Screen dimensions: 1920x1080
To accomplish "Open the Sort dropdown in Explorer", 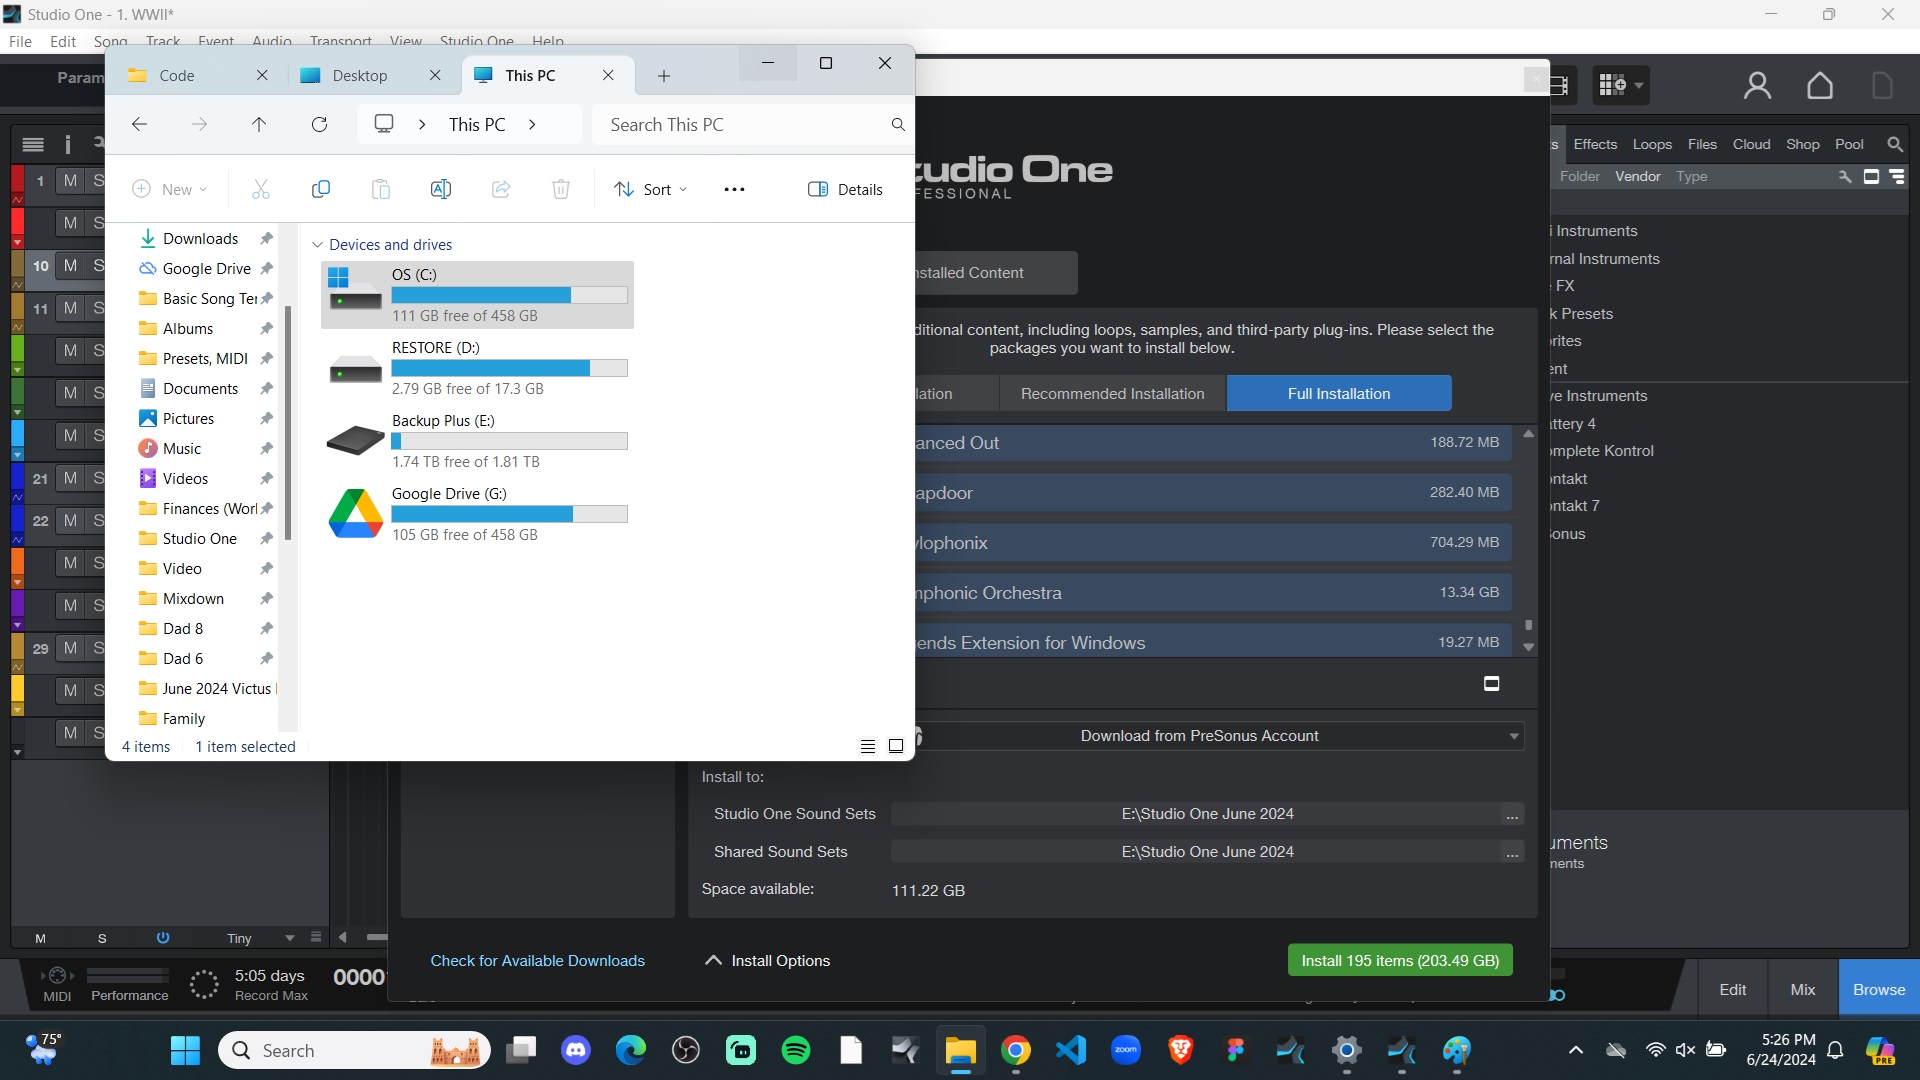I will (651, 189).
